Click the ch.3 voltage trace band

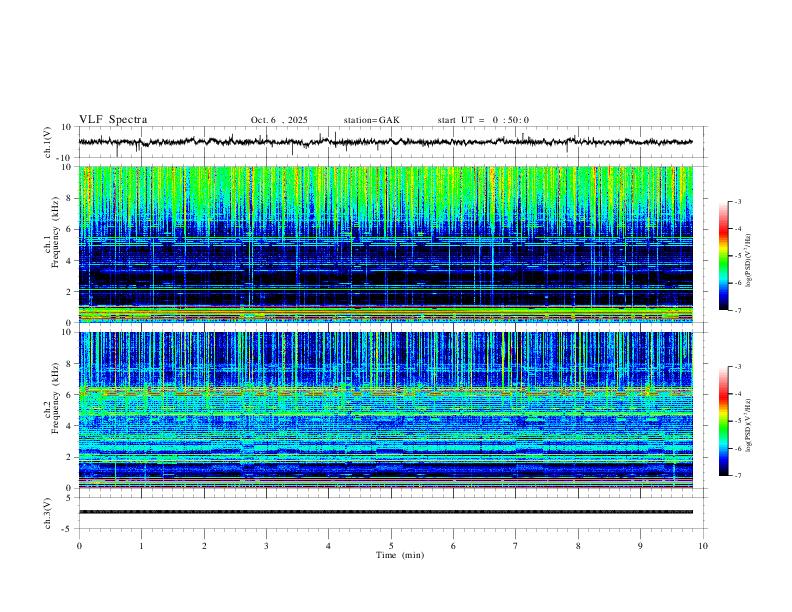click(x=385, y=512)
